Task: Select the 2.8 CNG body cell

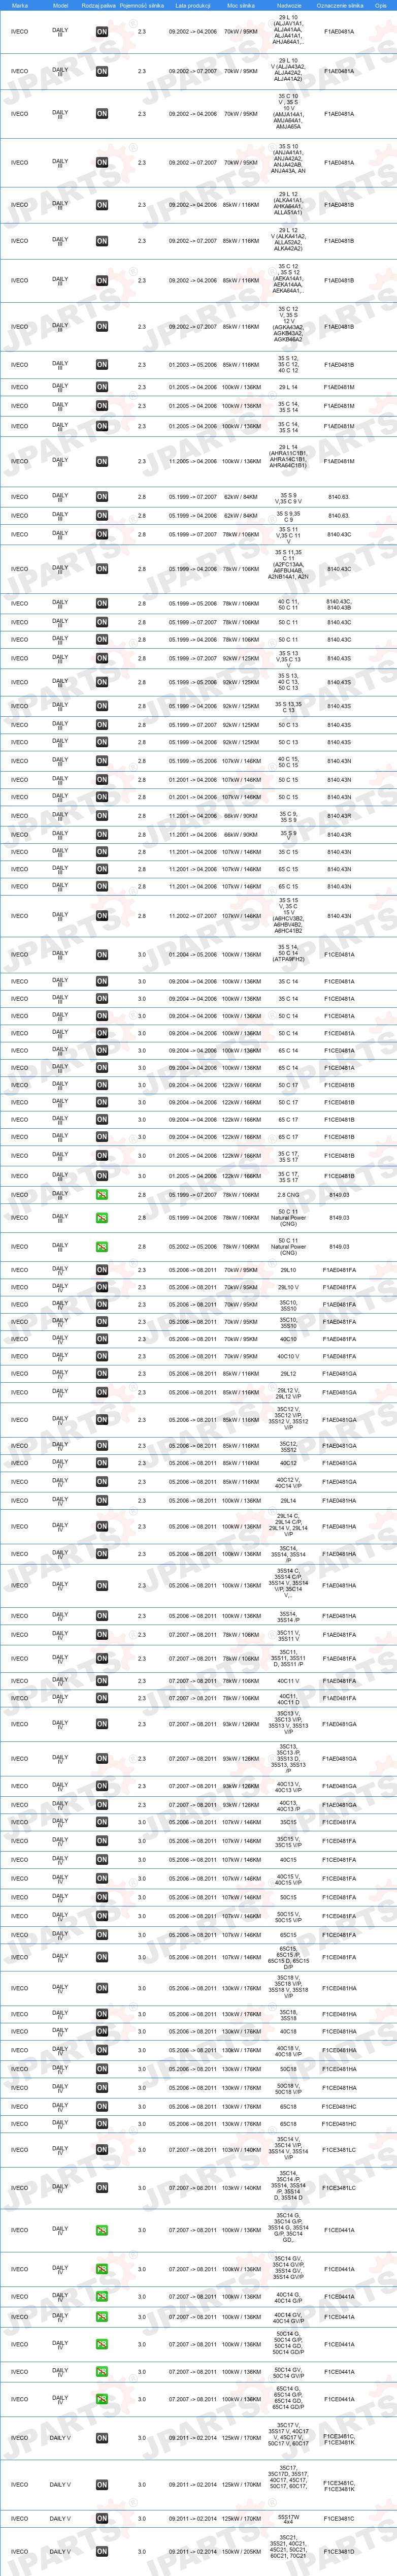Action: point(288,1195)
